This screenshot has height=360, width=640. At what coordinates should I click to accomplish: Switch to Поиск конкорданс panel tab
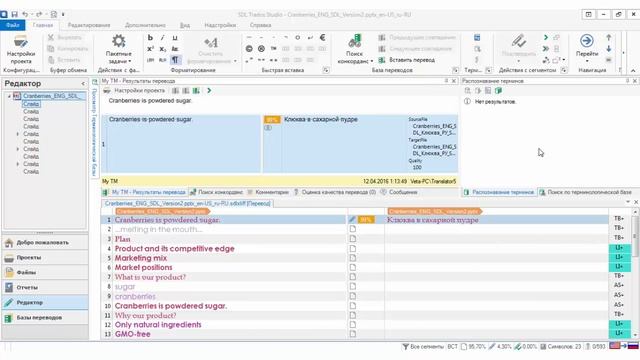[217, 192]
